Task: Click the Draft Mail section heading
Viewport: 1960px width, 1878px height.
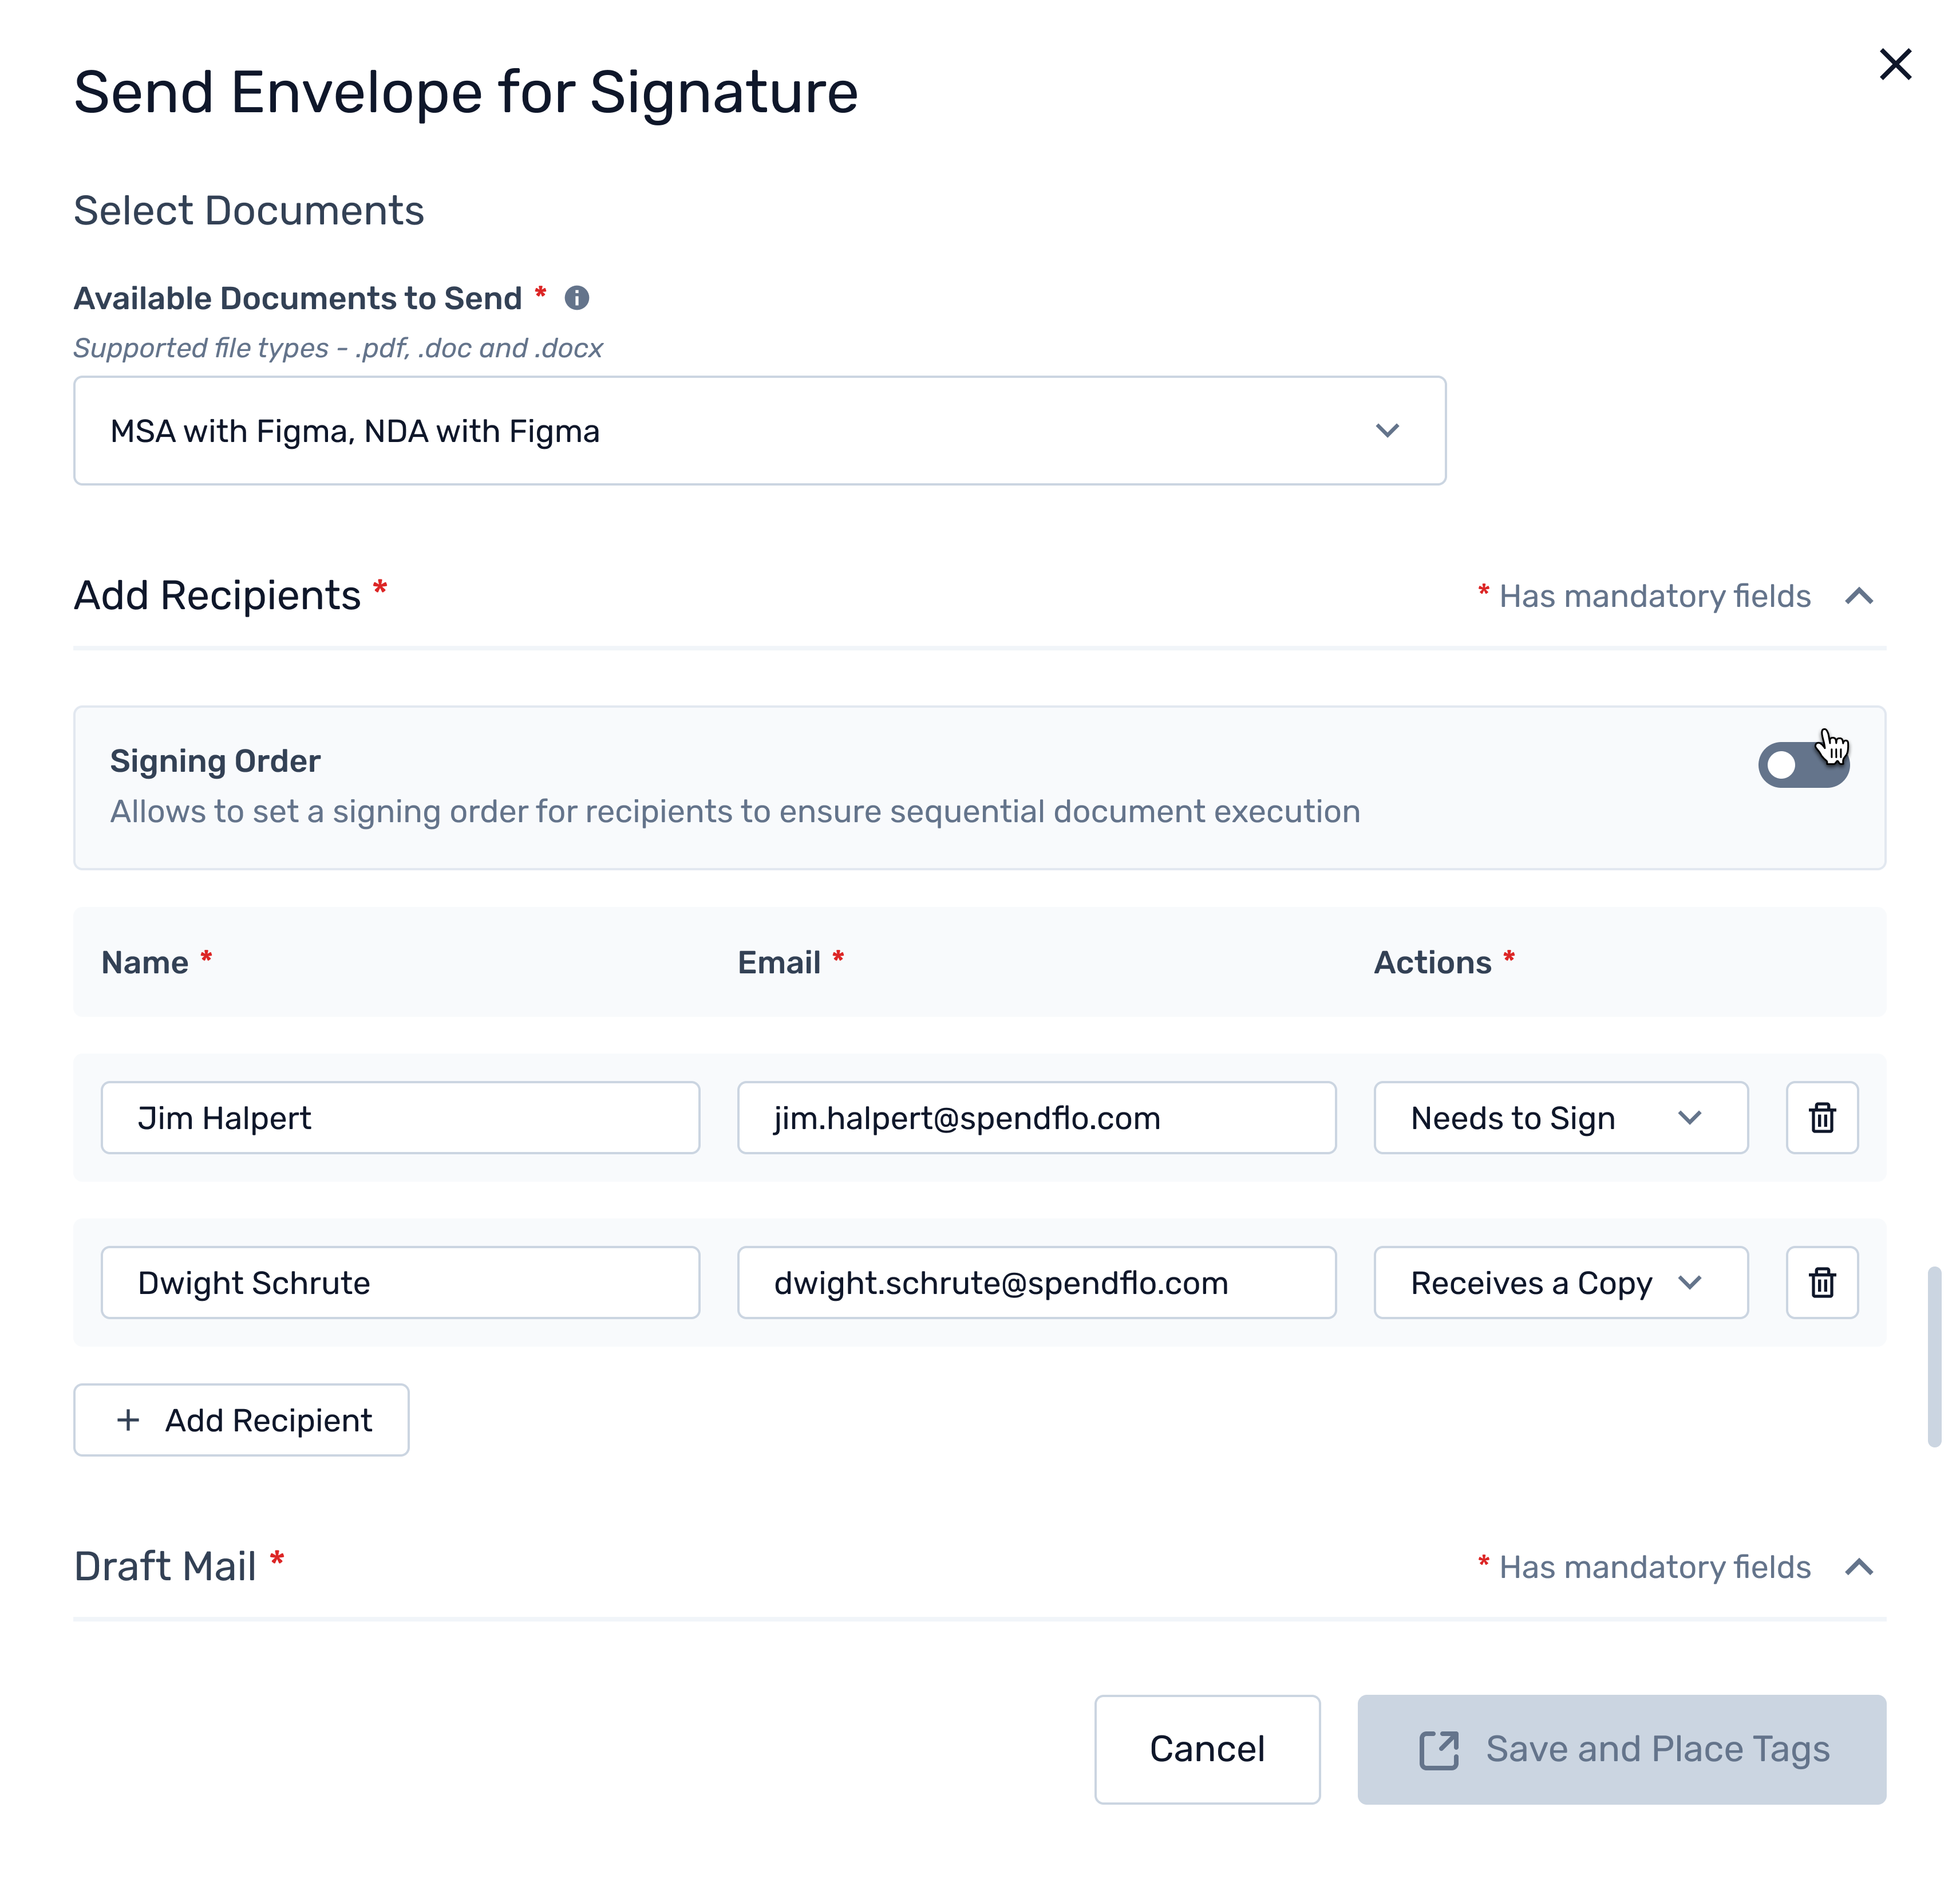Action: pos(166,1567)
